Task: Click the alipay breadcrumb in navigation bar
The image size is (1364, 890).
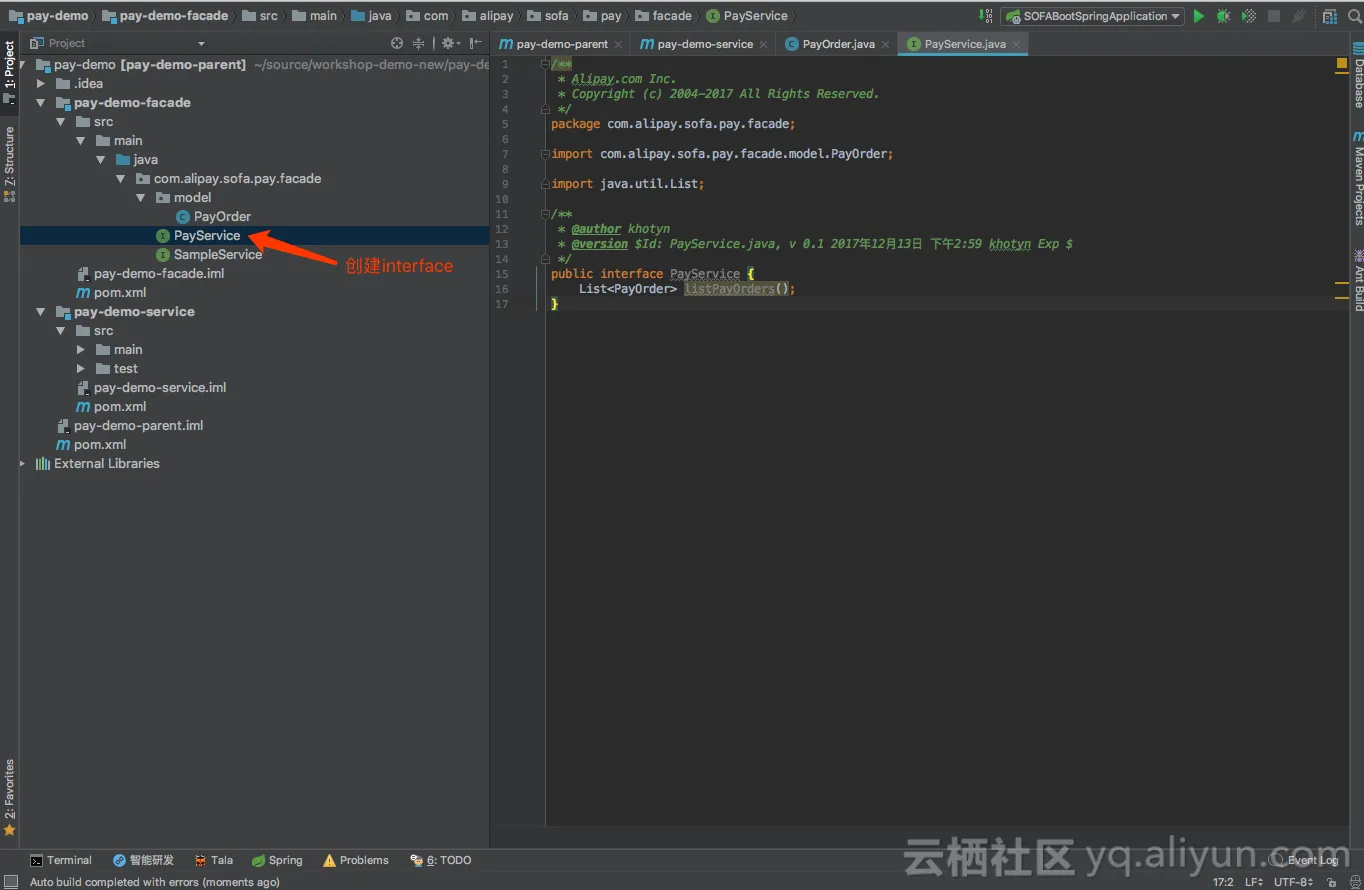Action: (x=487, y=16)
